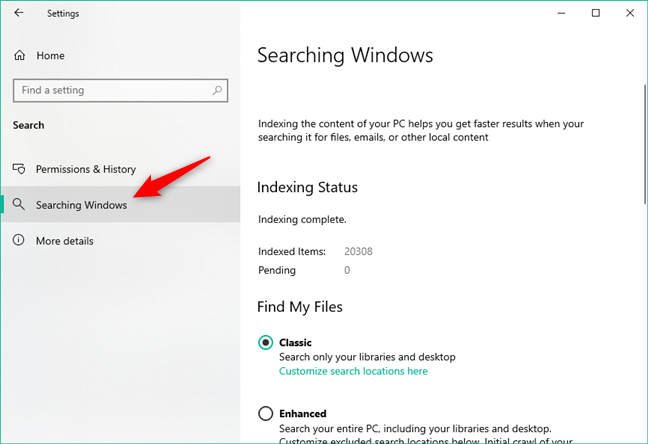Click the Indexed Items value 20308
This screenshot has width=648, height=444.
pyautogui.click(x=358, y=251)
